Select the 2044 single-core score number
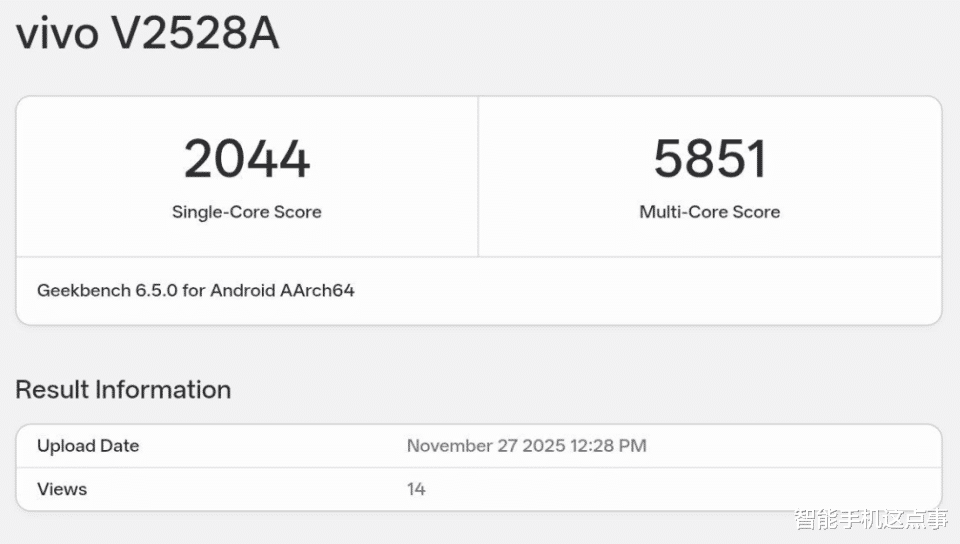The height and width of the screenshot is (544, 960). (247, 159)
